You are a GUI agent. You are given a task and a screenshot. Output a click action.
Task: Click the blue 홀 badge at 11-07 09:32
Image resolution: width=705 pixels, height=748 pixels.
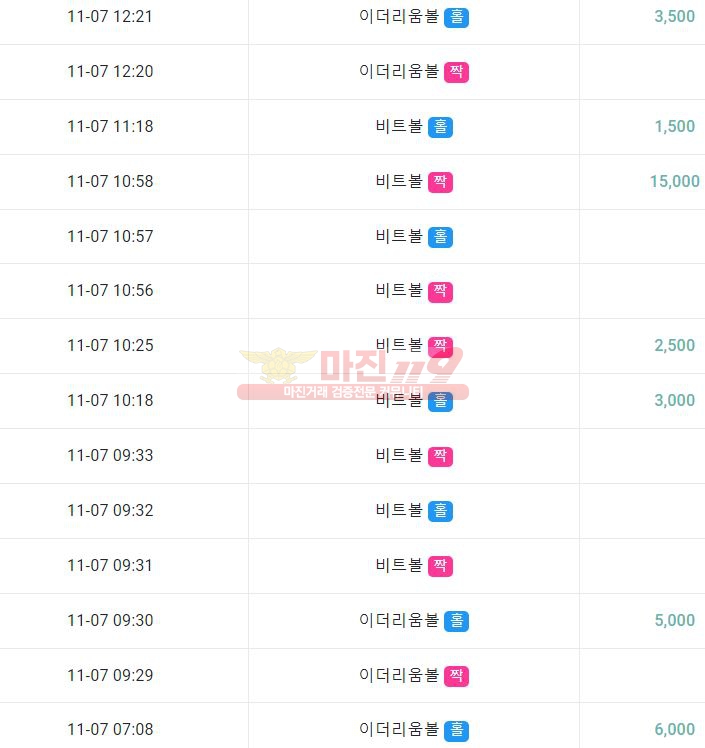coord(440,511)
